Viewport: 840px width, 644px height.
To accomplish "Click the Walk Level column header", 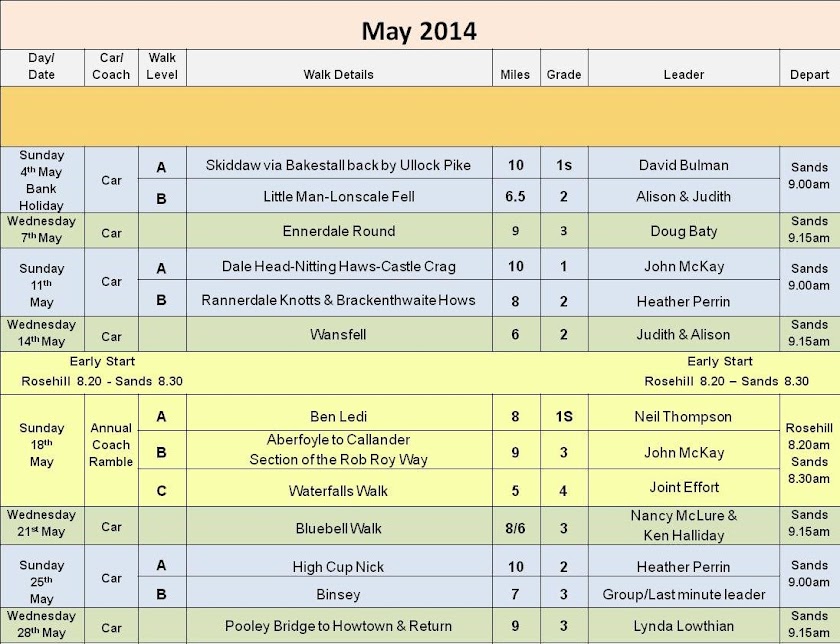I will tap(161, 67).
